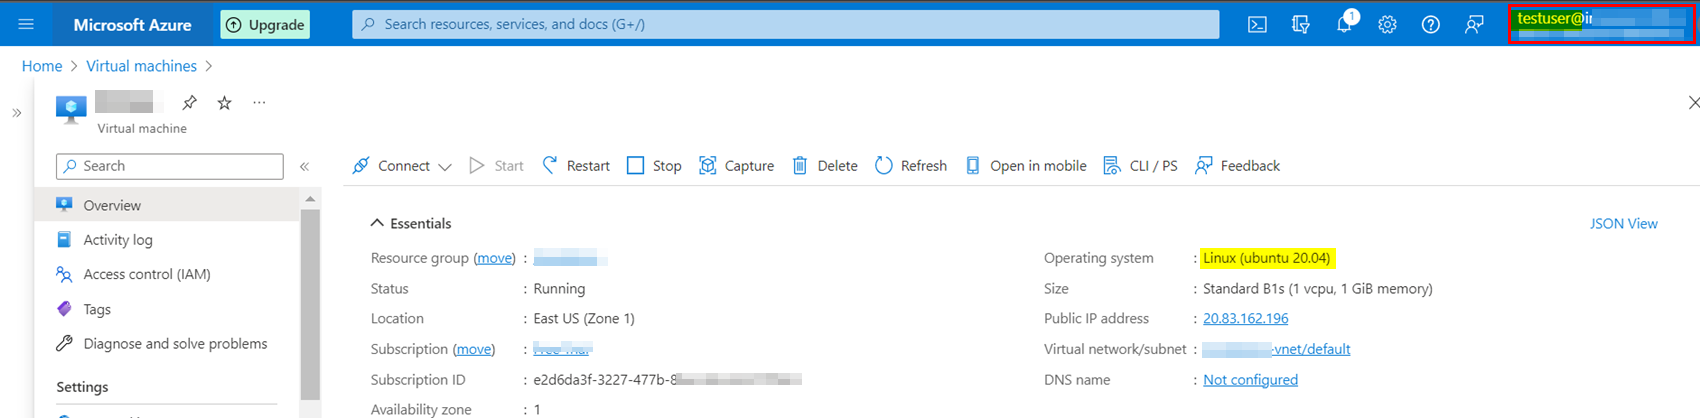Screen dimensions: 1700x418
Task: Go to Home breadcrumb
Action: pos(42,66)
